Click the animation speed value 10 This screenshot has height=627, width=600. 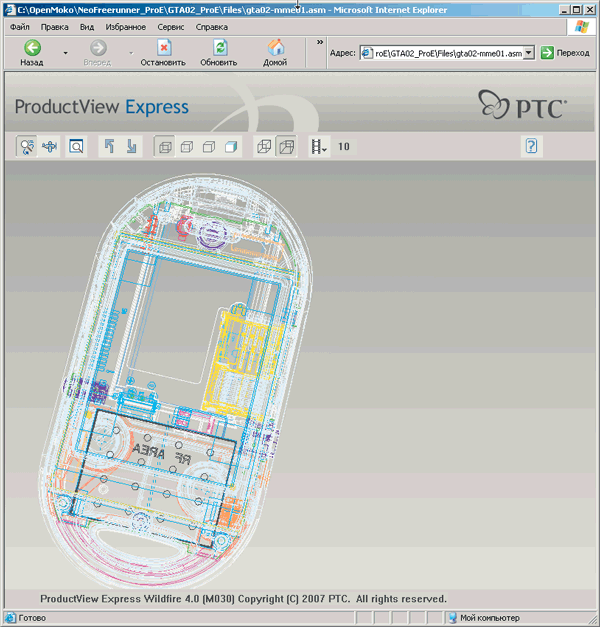(x=344, y=147)
